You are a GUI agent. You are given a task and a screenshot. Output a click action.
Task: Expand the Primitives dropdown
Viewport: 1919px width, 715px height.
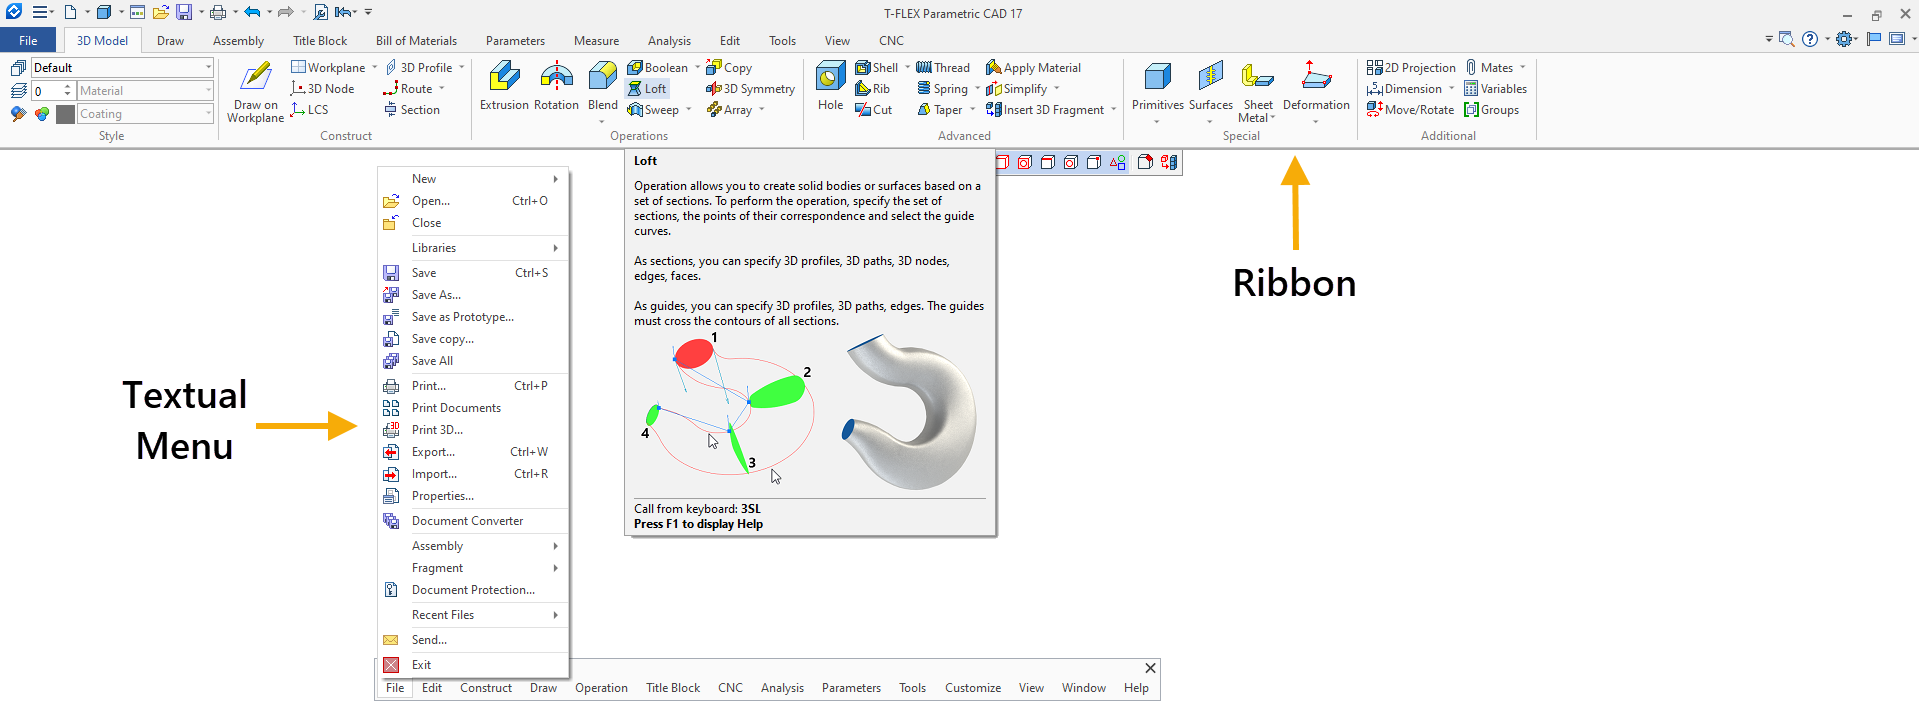[x=1157, y=122]
